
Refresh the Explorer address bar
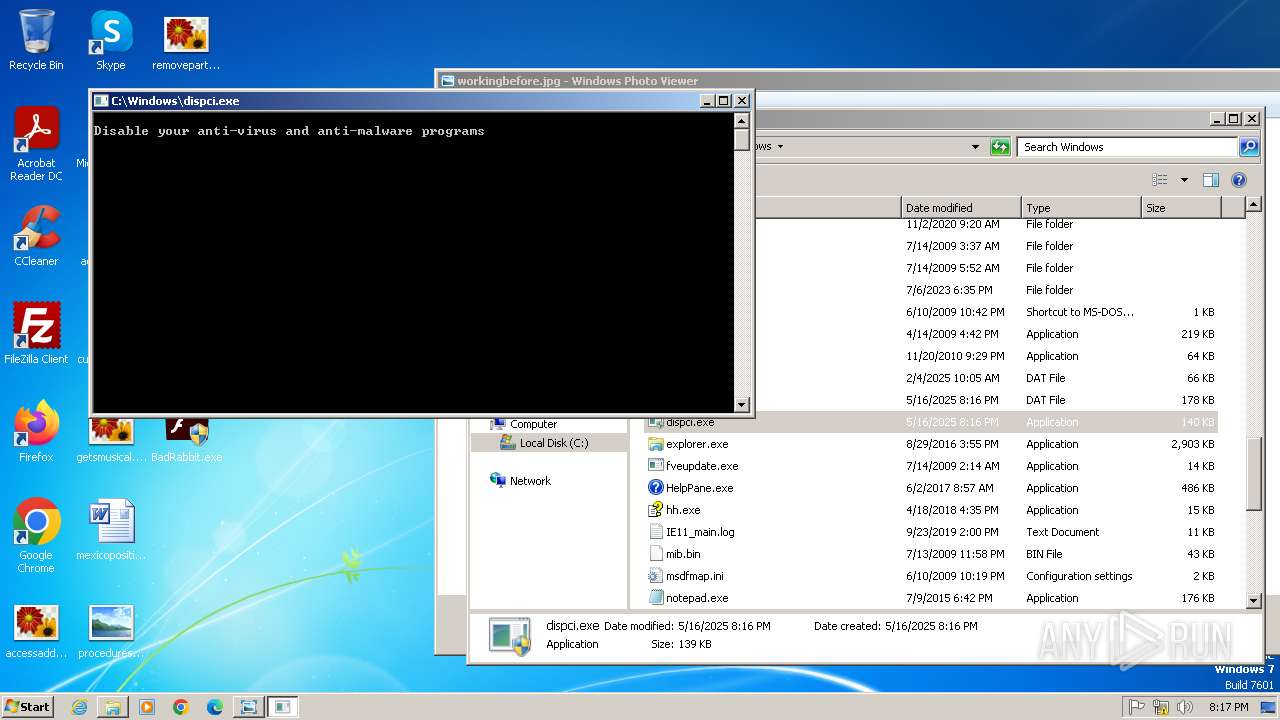1000,147
